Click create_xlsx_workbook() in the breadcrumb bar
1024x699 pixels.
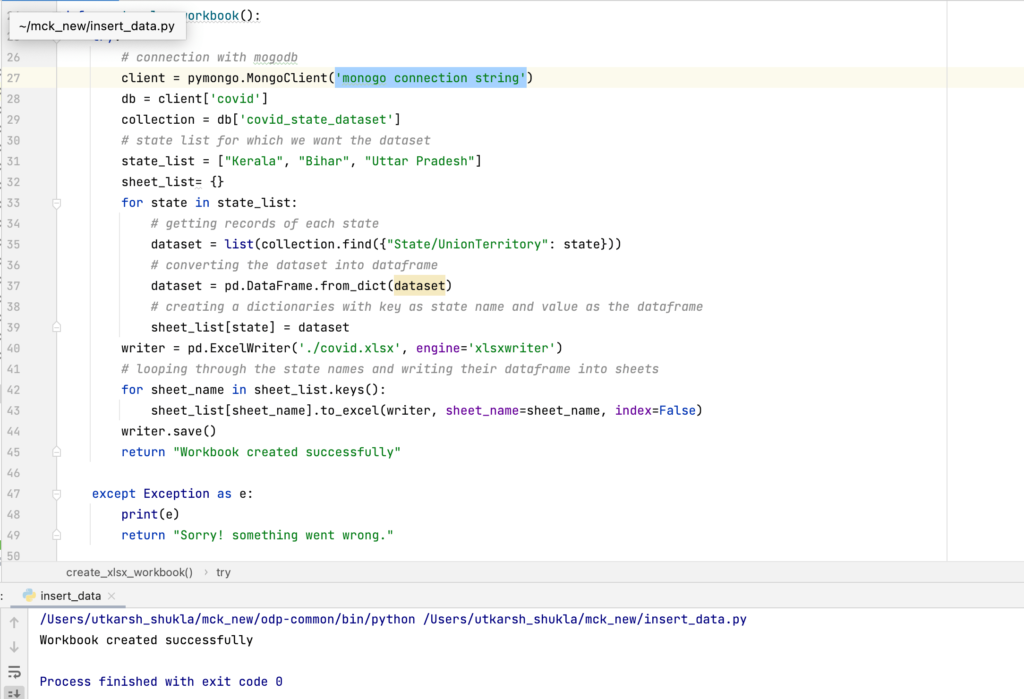[129, 572]
